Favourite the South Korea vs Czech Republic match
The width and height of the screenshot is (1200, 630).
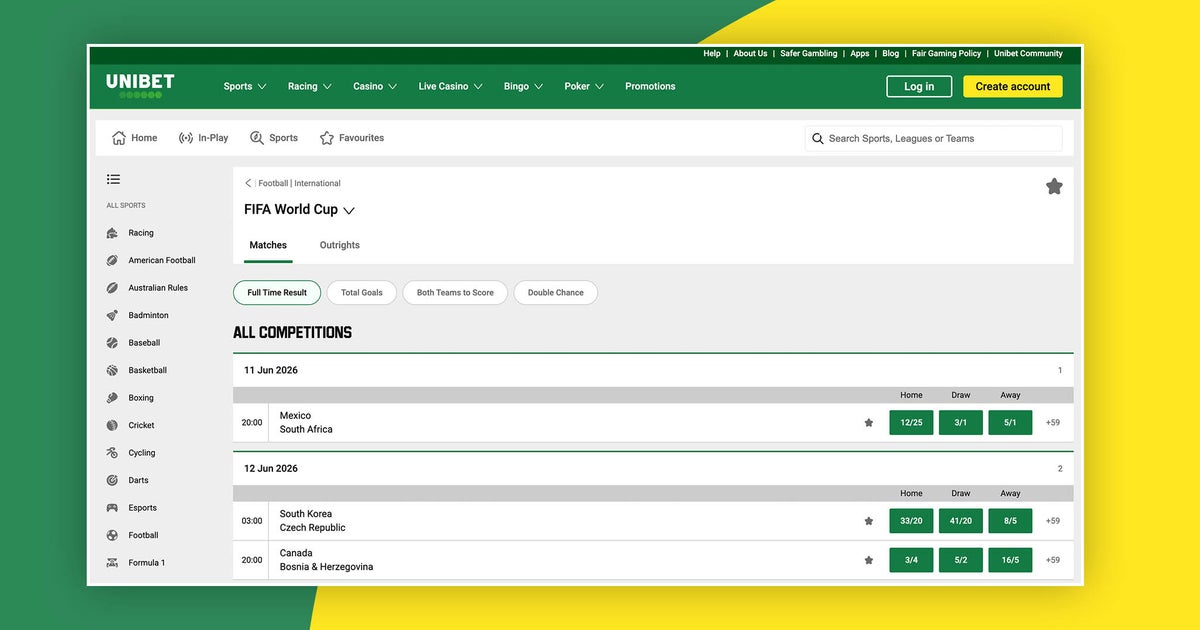point(869,521)
